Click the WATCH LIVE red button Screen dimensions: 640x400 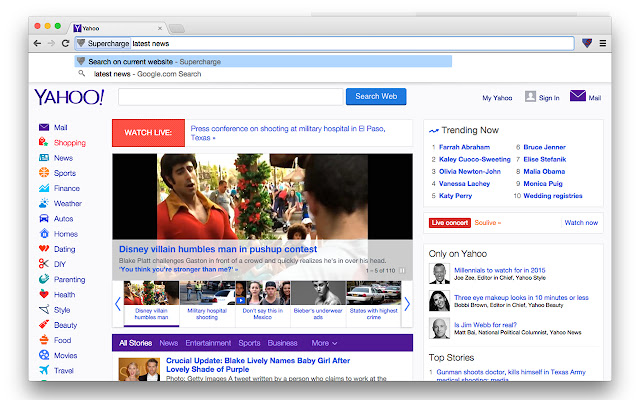148,133
